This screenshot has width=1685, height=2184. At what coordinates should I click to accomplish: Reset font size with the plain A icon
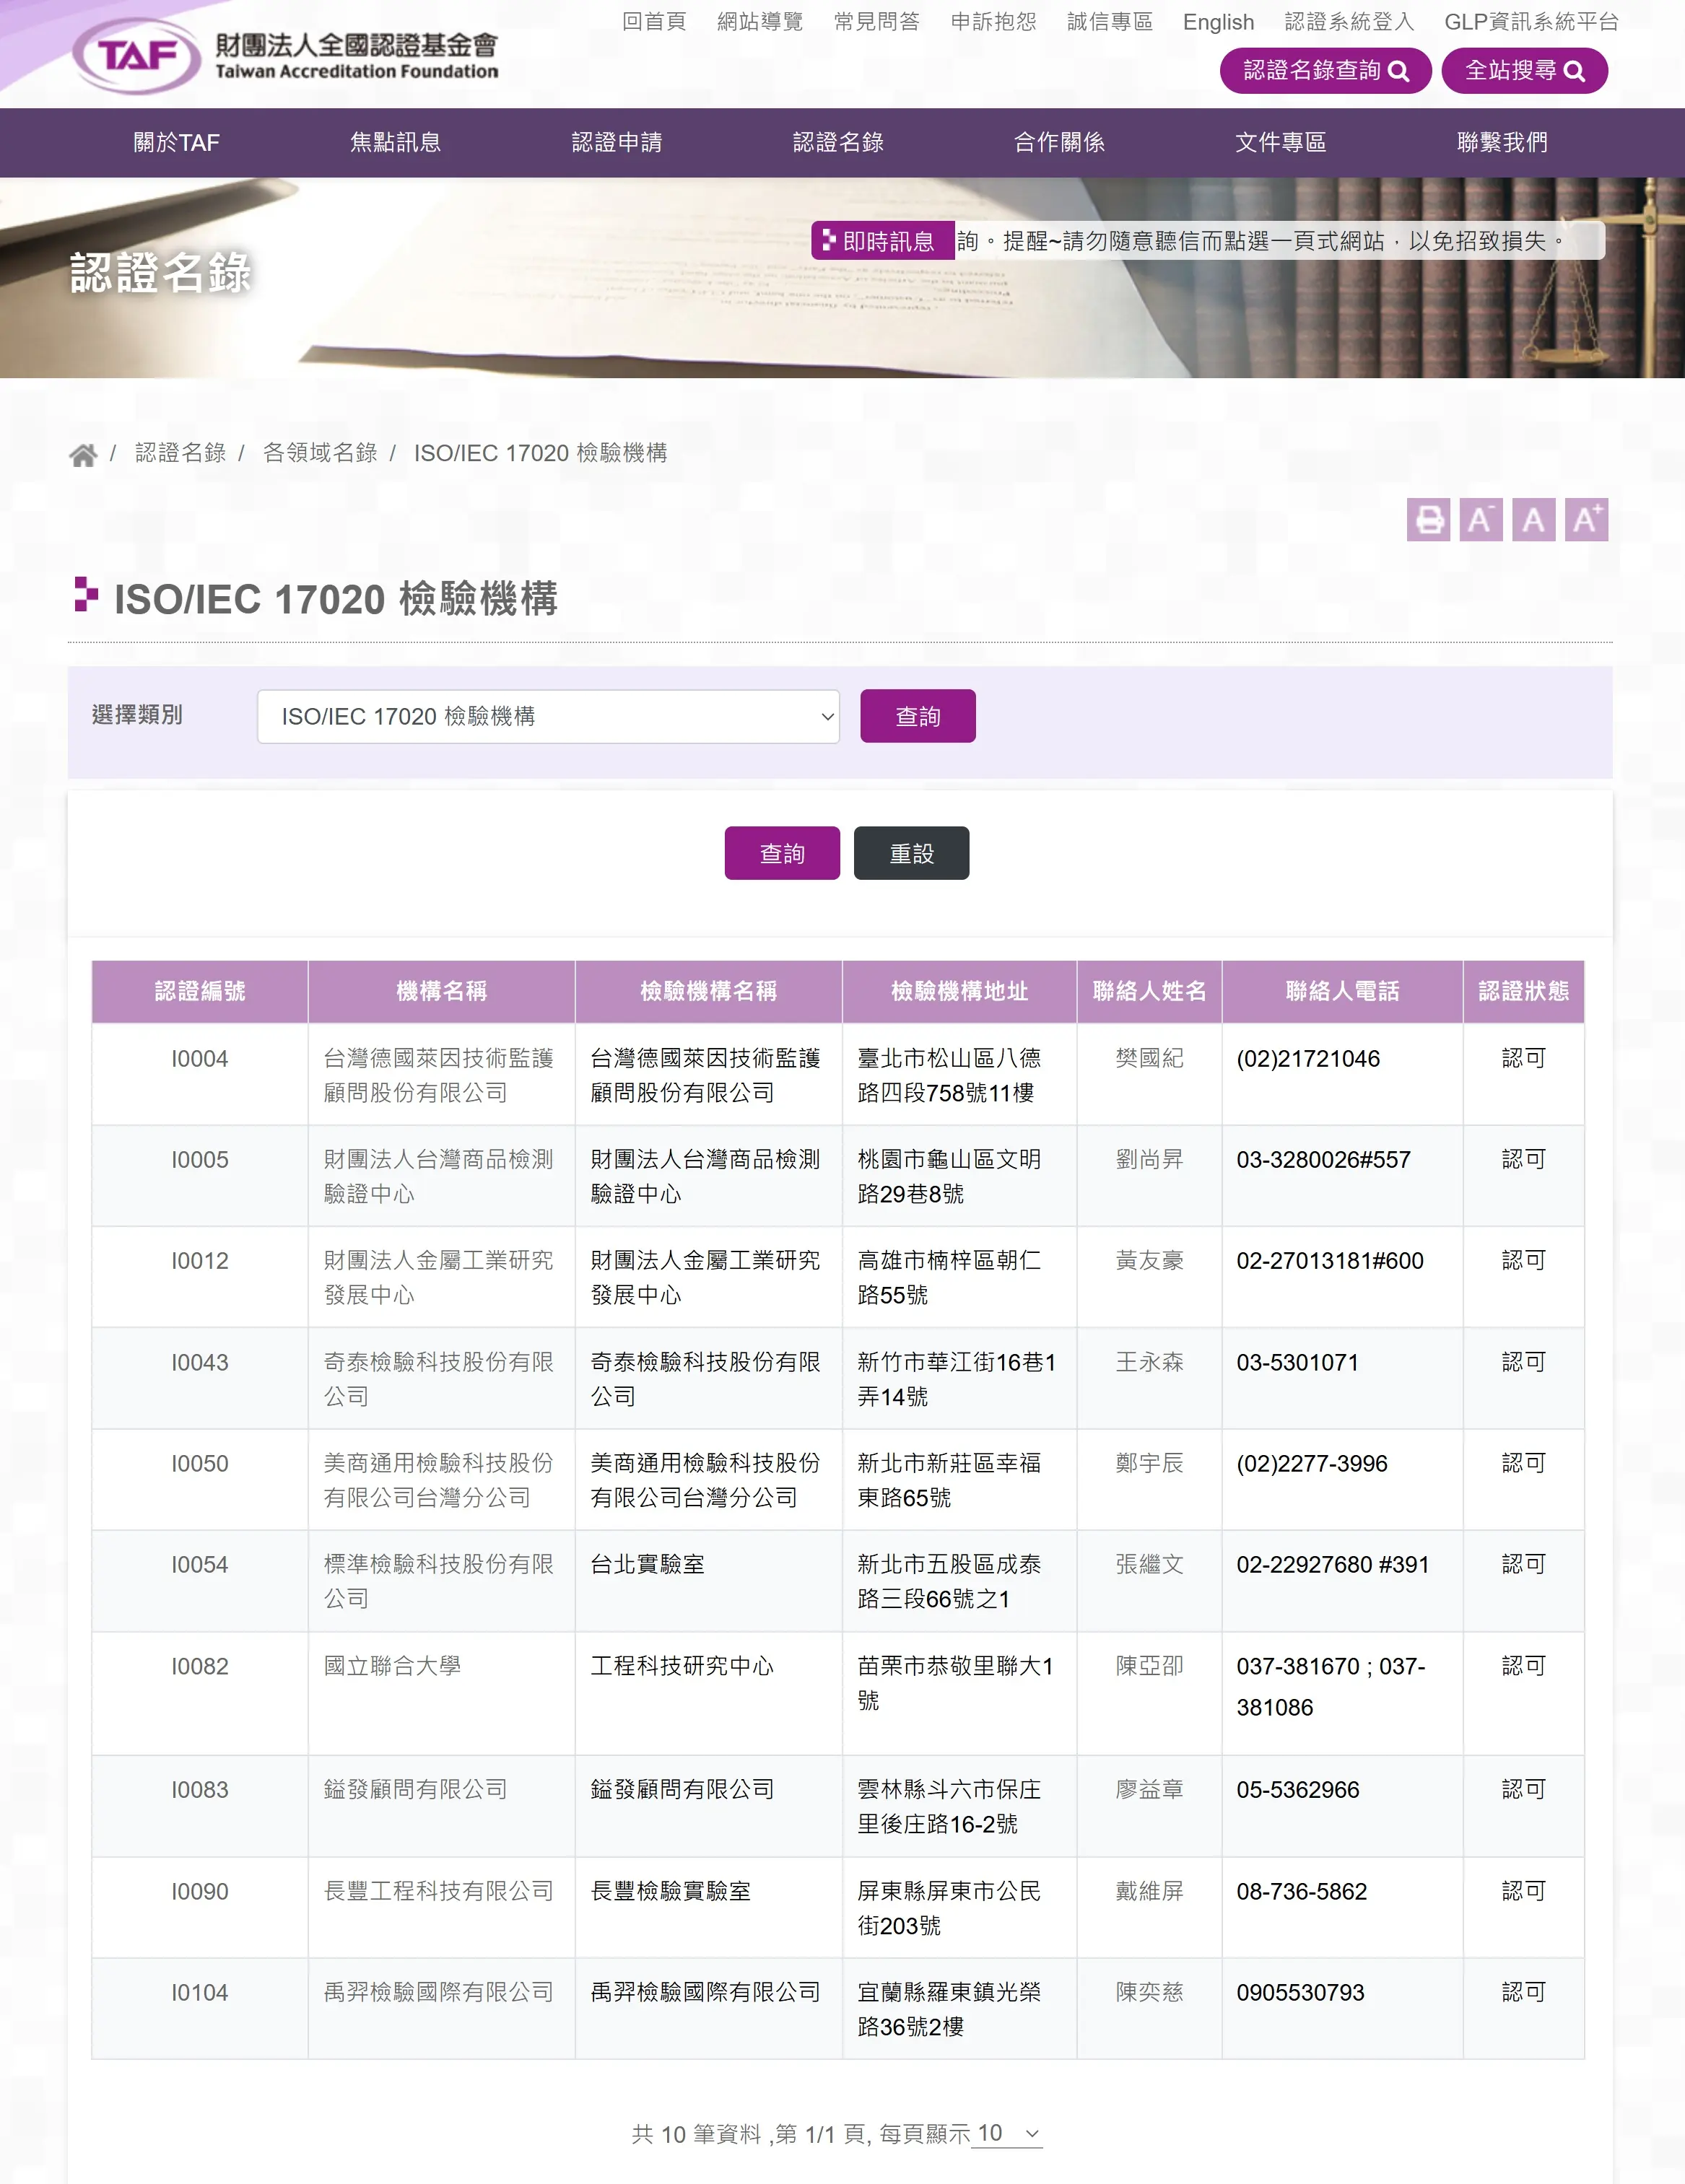click(x=1533, y=520)
